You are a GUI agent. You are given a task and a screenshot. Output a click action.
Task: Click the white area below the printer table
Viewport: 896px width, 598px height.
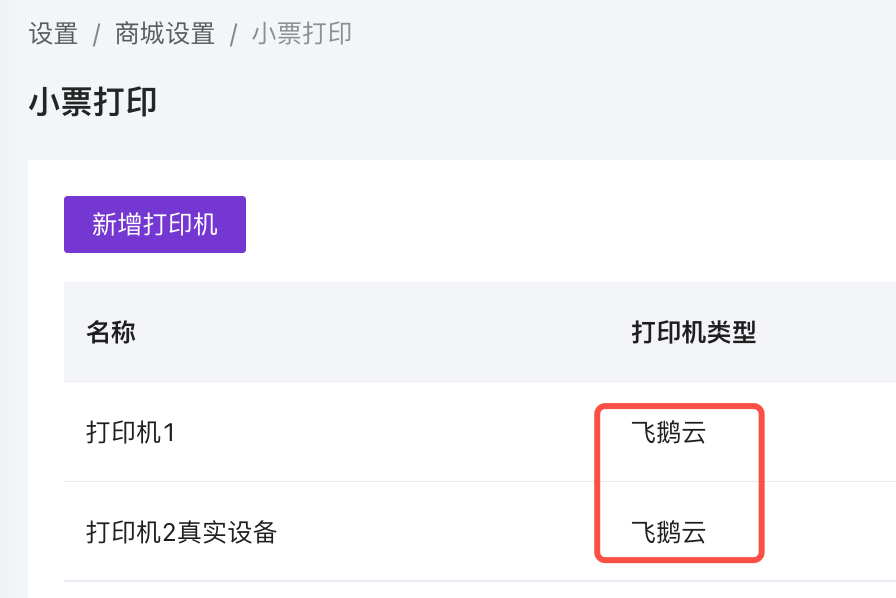coord(400,590)
